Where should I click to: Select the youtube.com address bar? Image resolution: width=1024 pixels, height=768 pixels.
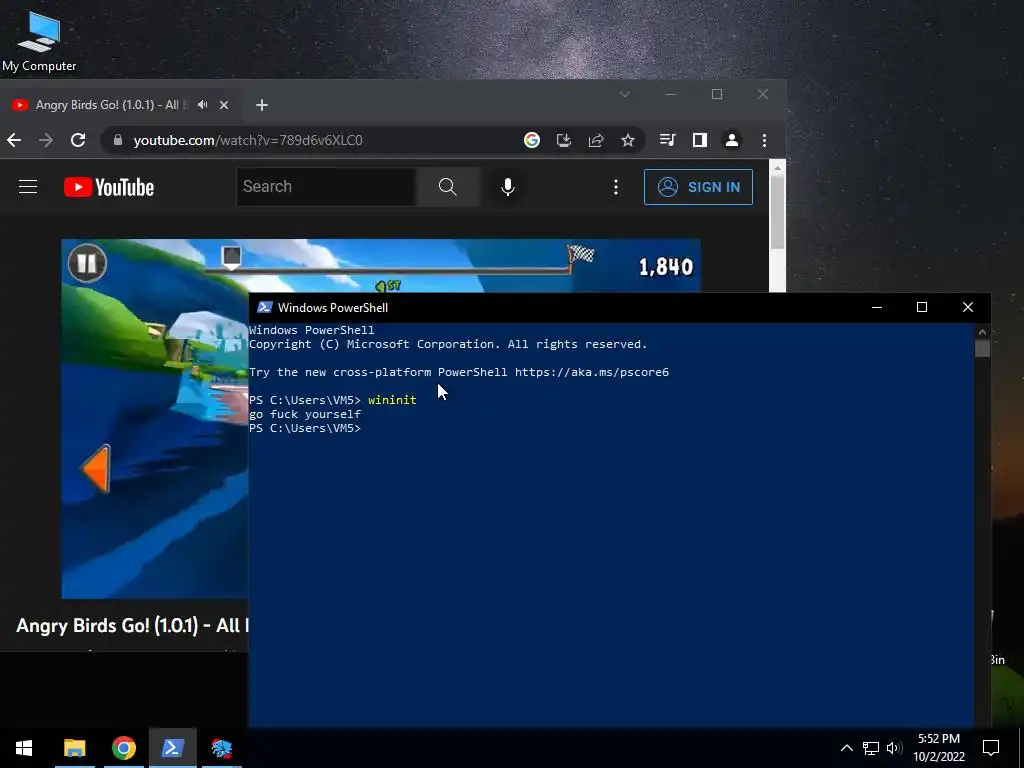click(248, 140)
